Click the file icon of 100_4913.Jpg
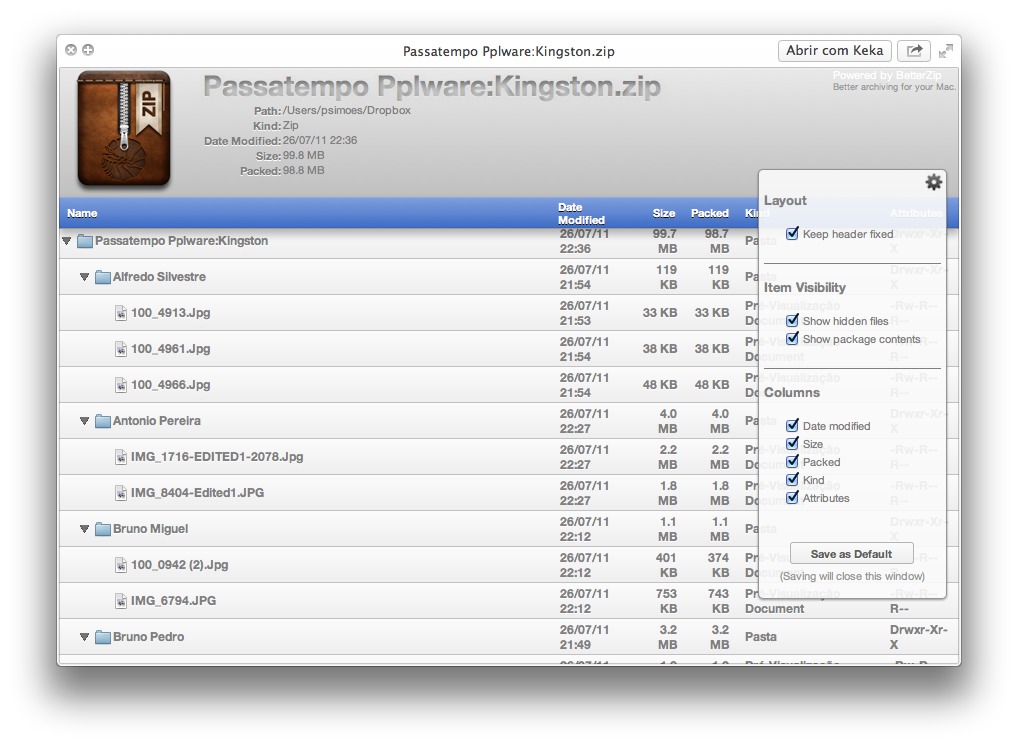The width and height of the screenshot is (1018, 745). [121, 313]
